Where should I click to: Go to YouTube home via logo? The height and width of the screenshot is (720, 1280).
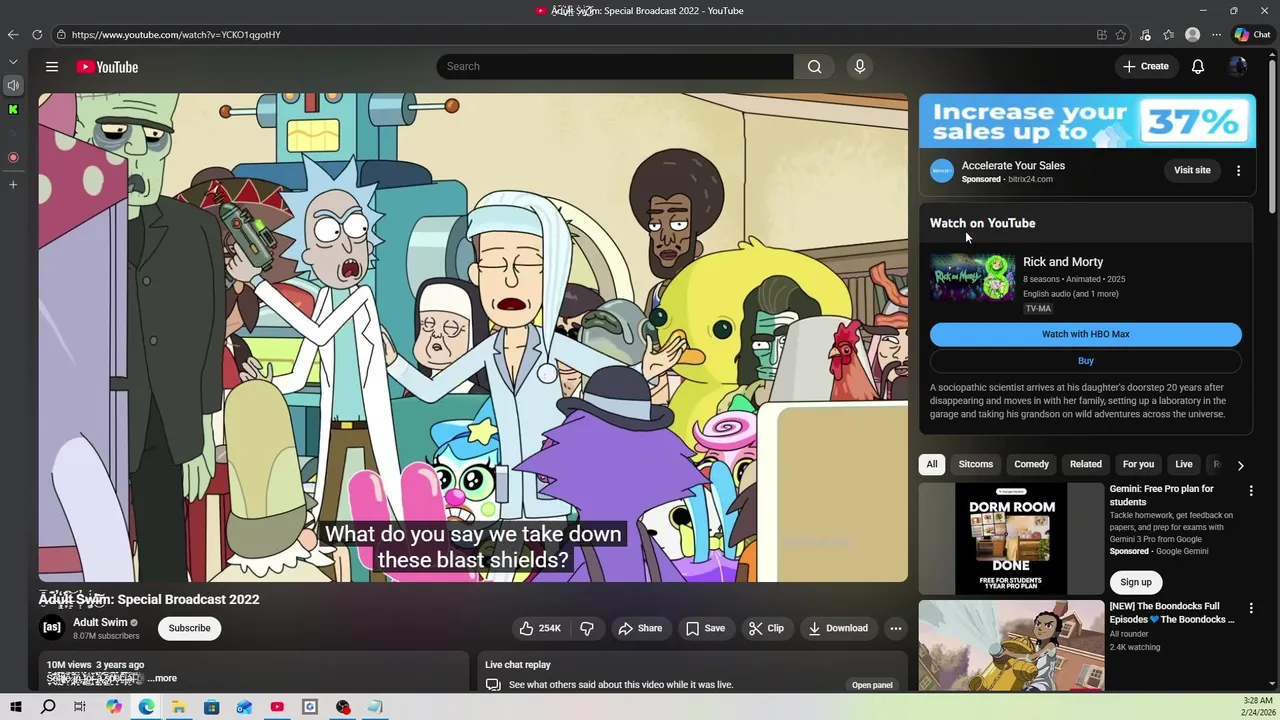tap(107, 67)
